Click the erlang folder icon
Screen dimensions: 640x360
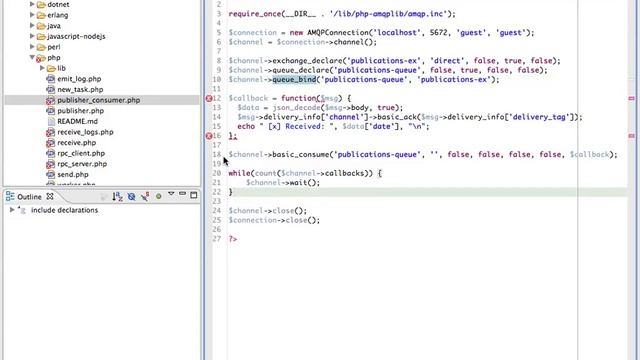click(x=41, y=16)
